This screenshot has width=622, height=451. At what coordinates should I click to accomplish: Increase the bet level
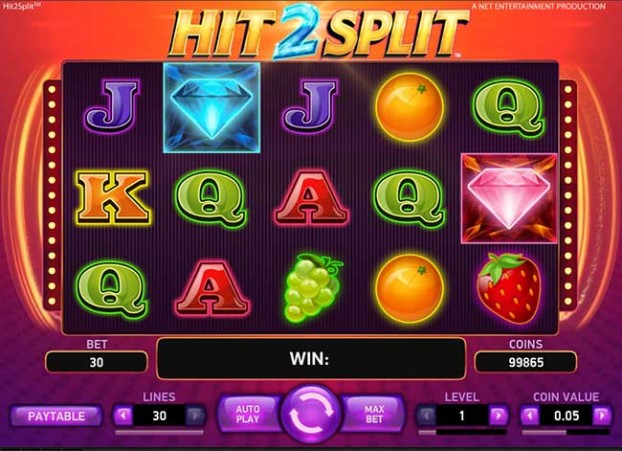click(x=498, y=415)
